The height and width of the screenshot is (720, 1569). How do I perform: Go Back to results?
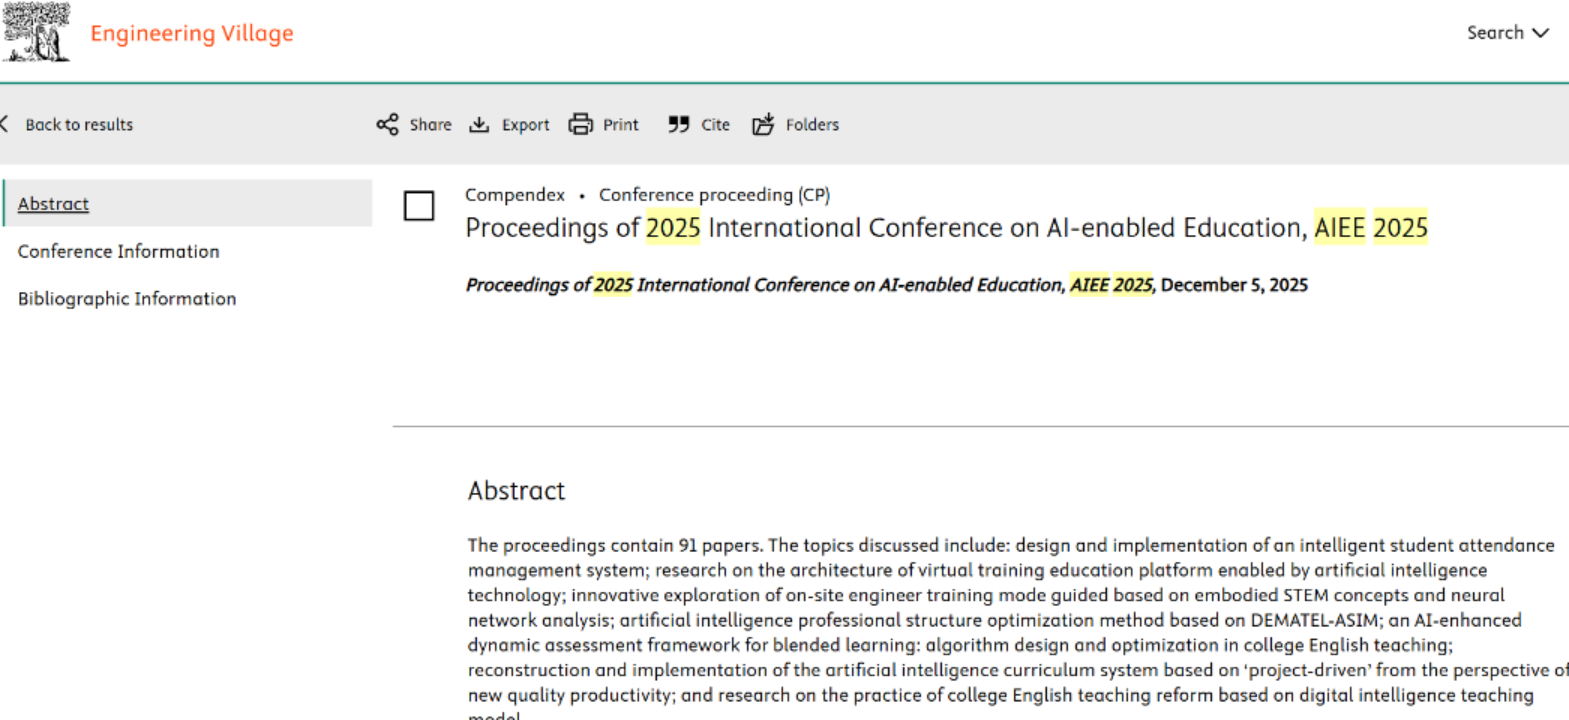(79, 125)
